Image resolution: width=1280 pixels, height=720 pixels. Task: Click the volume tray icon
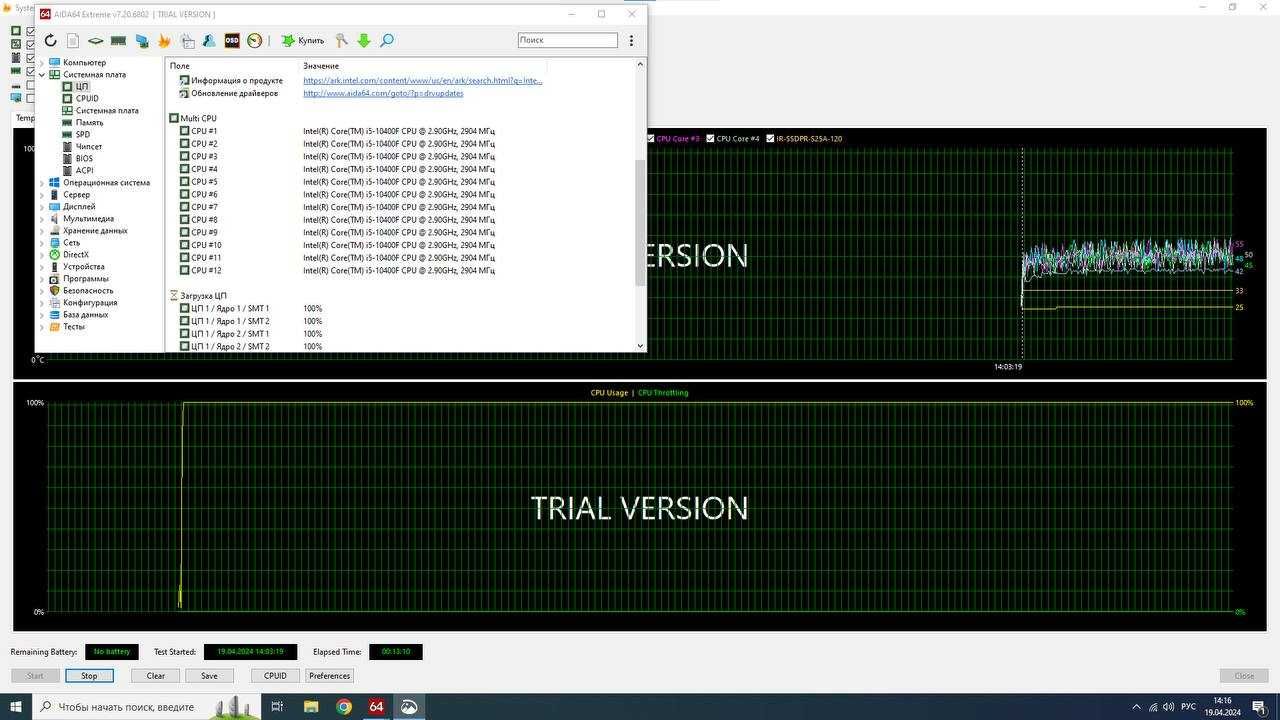(1171, 707)
